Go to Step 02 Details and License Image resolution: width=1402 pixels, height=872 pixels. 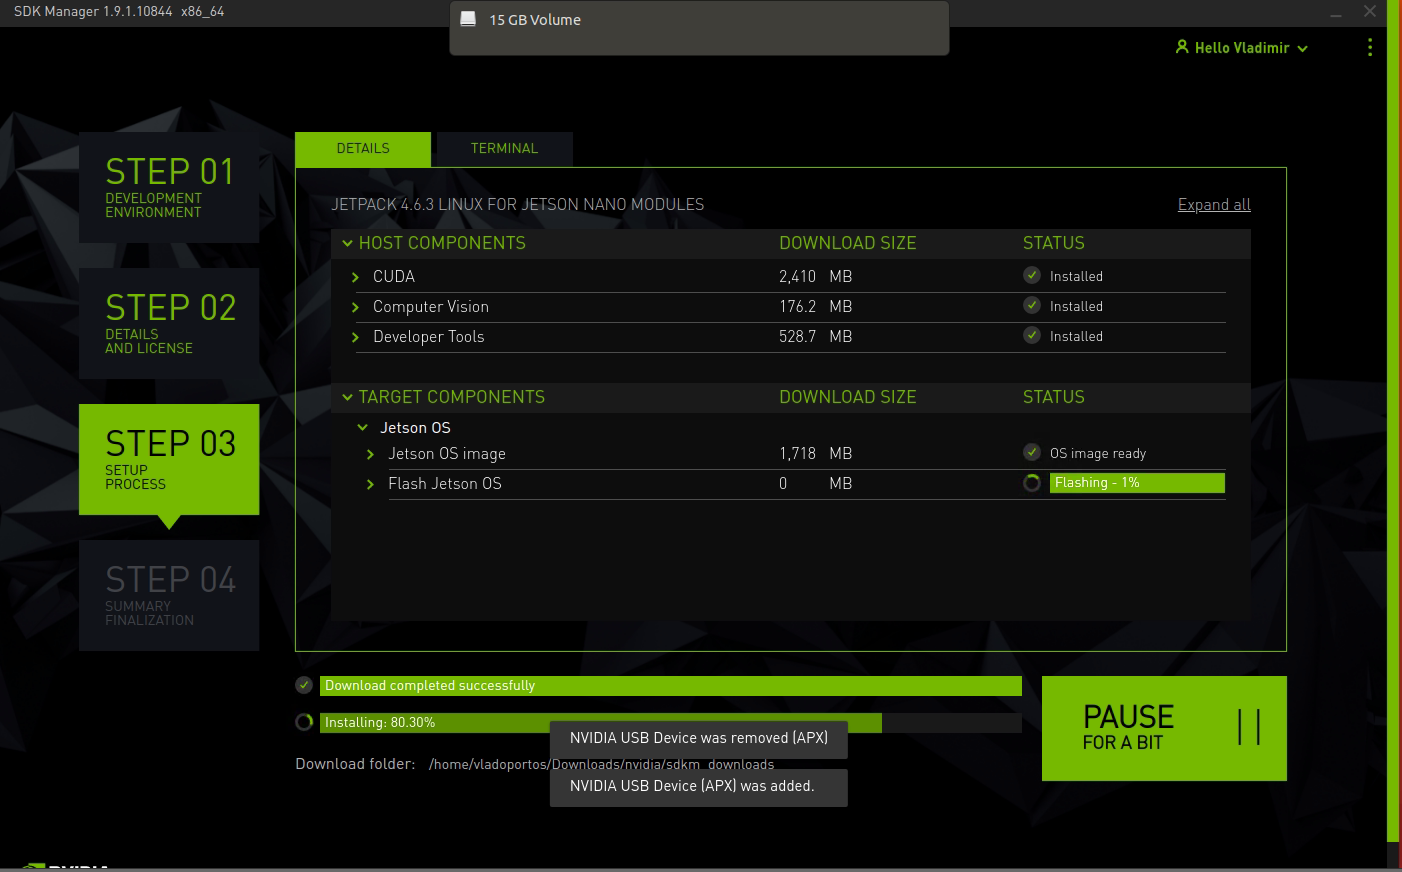pyautogui.click(x=169, y=323)
